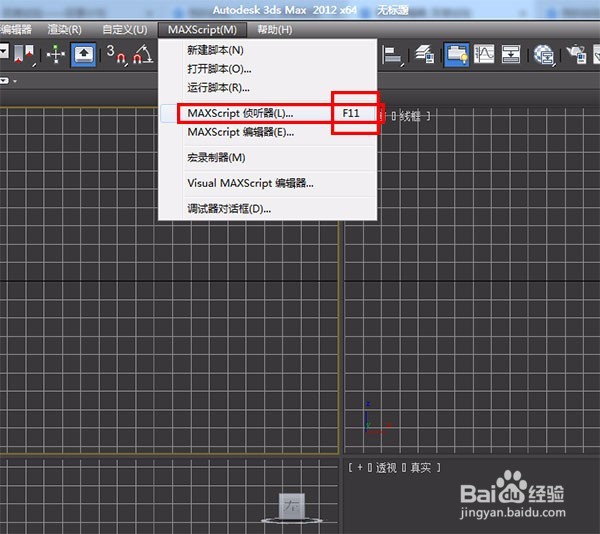Toggle Angle Snap icon

click(x=143, y=54)
